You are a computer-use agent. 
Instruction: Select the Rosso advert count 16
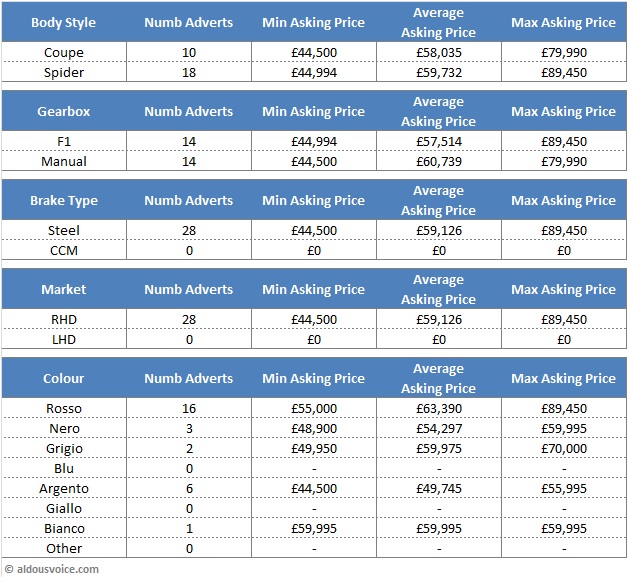pos(188,409)
